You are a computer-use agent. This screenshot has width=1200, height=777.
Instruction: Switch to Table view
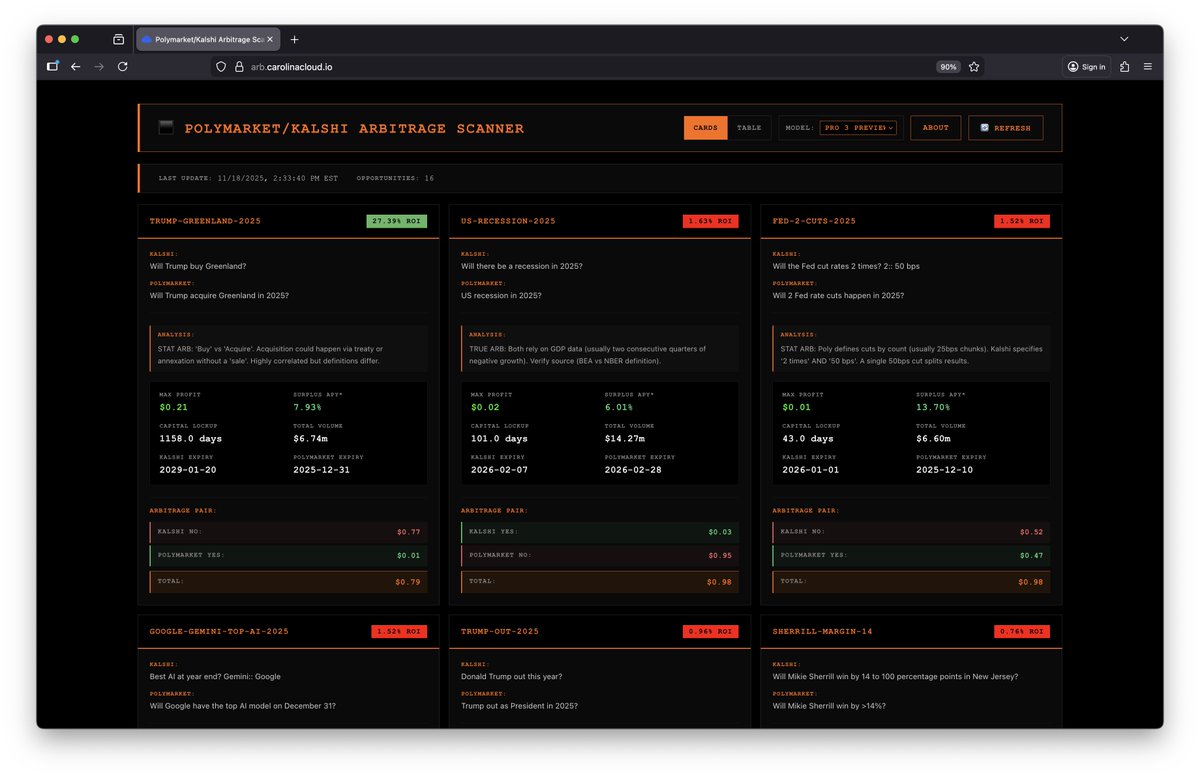[749, 128]
